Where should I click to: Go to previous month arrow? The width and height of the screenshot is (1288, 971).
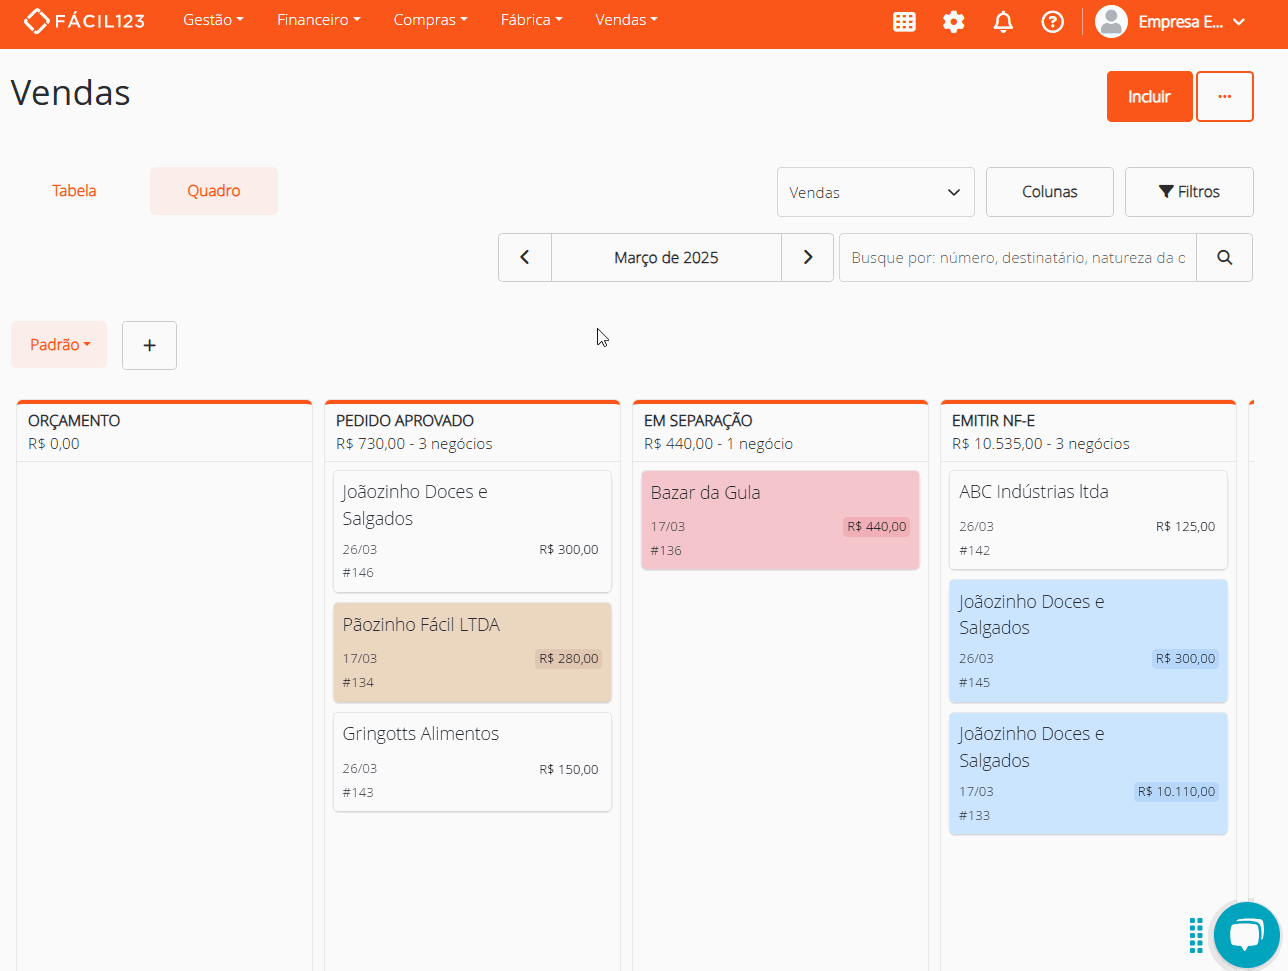coord(525,258)
